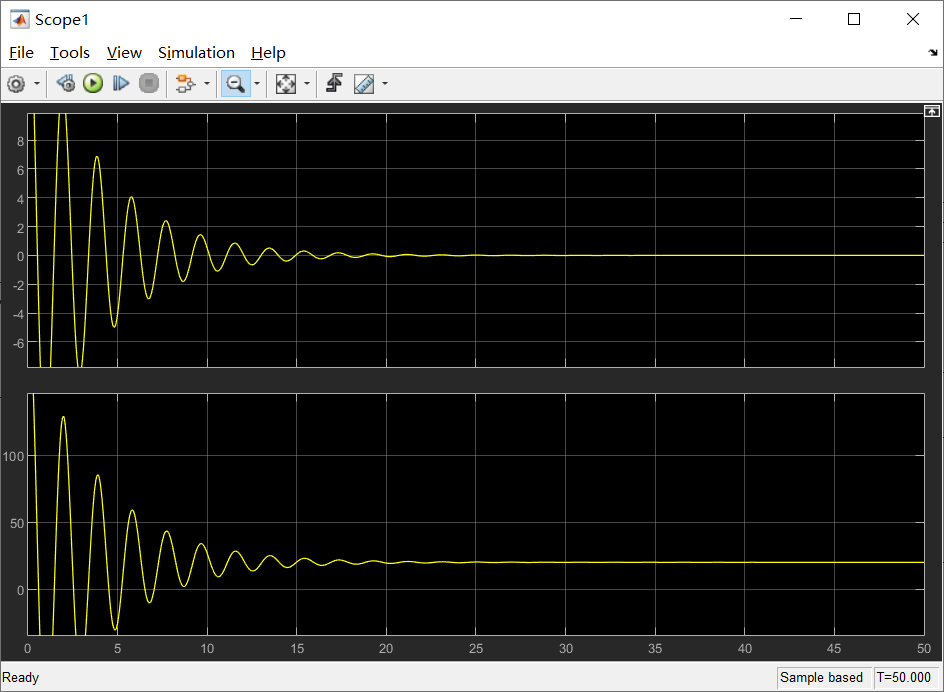Open the View menu
The height and width of the screenshot is (692, 944).
123,52
